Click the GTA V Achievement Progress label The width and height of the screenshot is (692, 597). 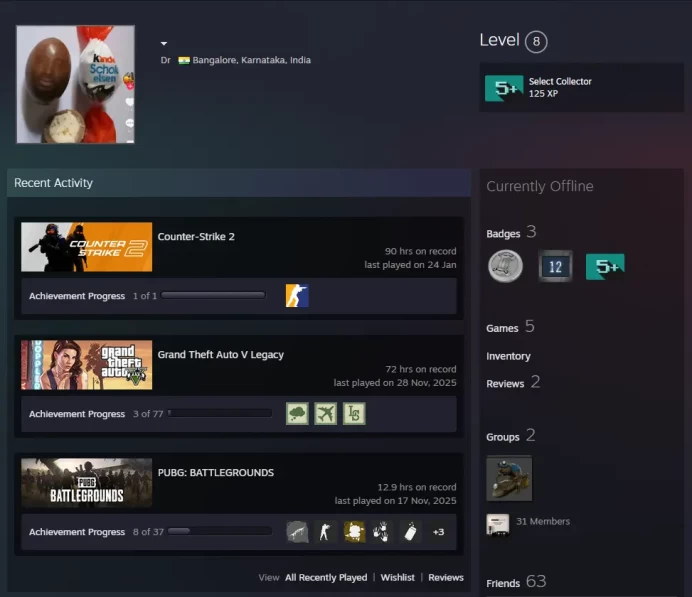(x=77, y=414)
